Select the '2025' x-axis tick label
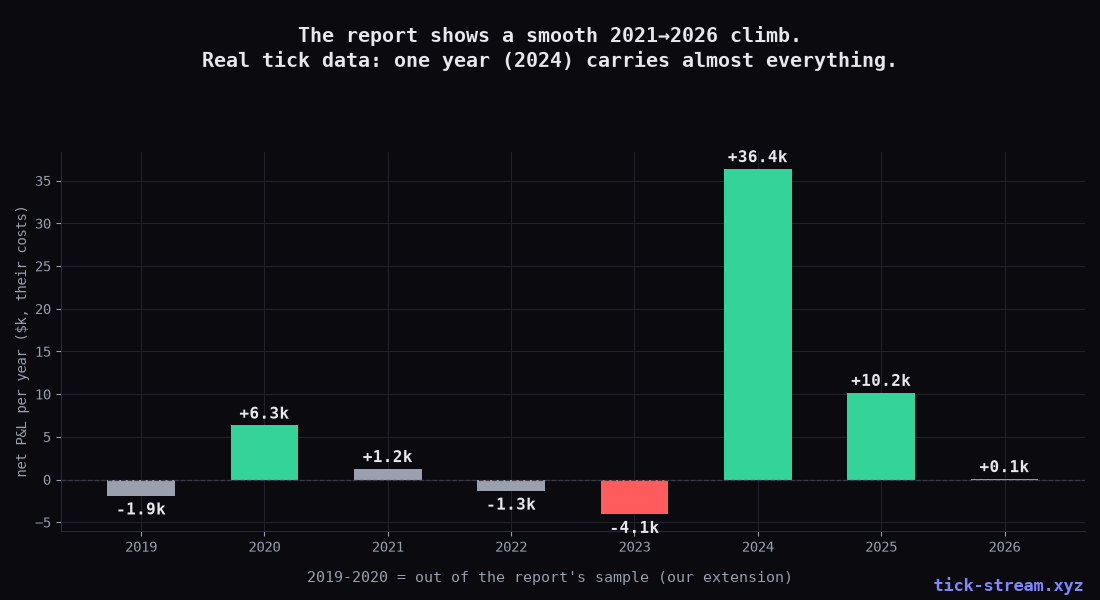The height and width of the screenshot is (600, 1100). pos(880,547)
